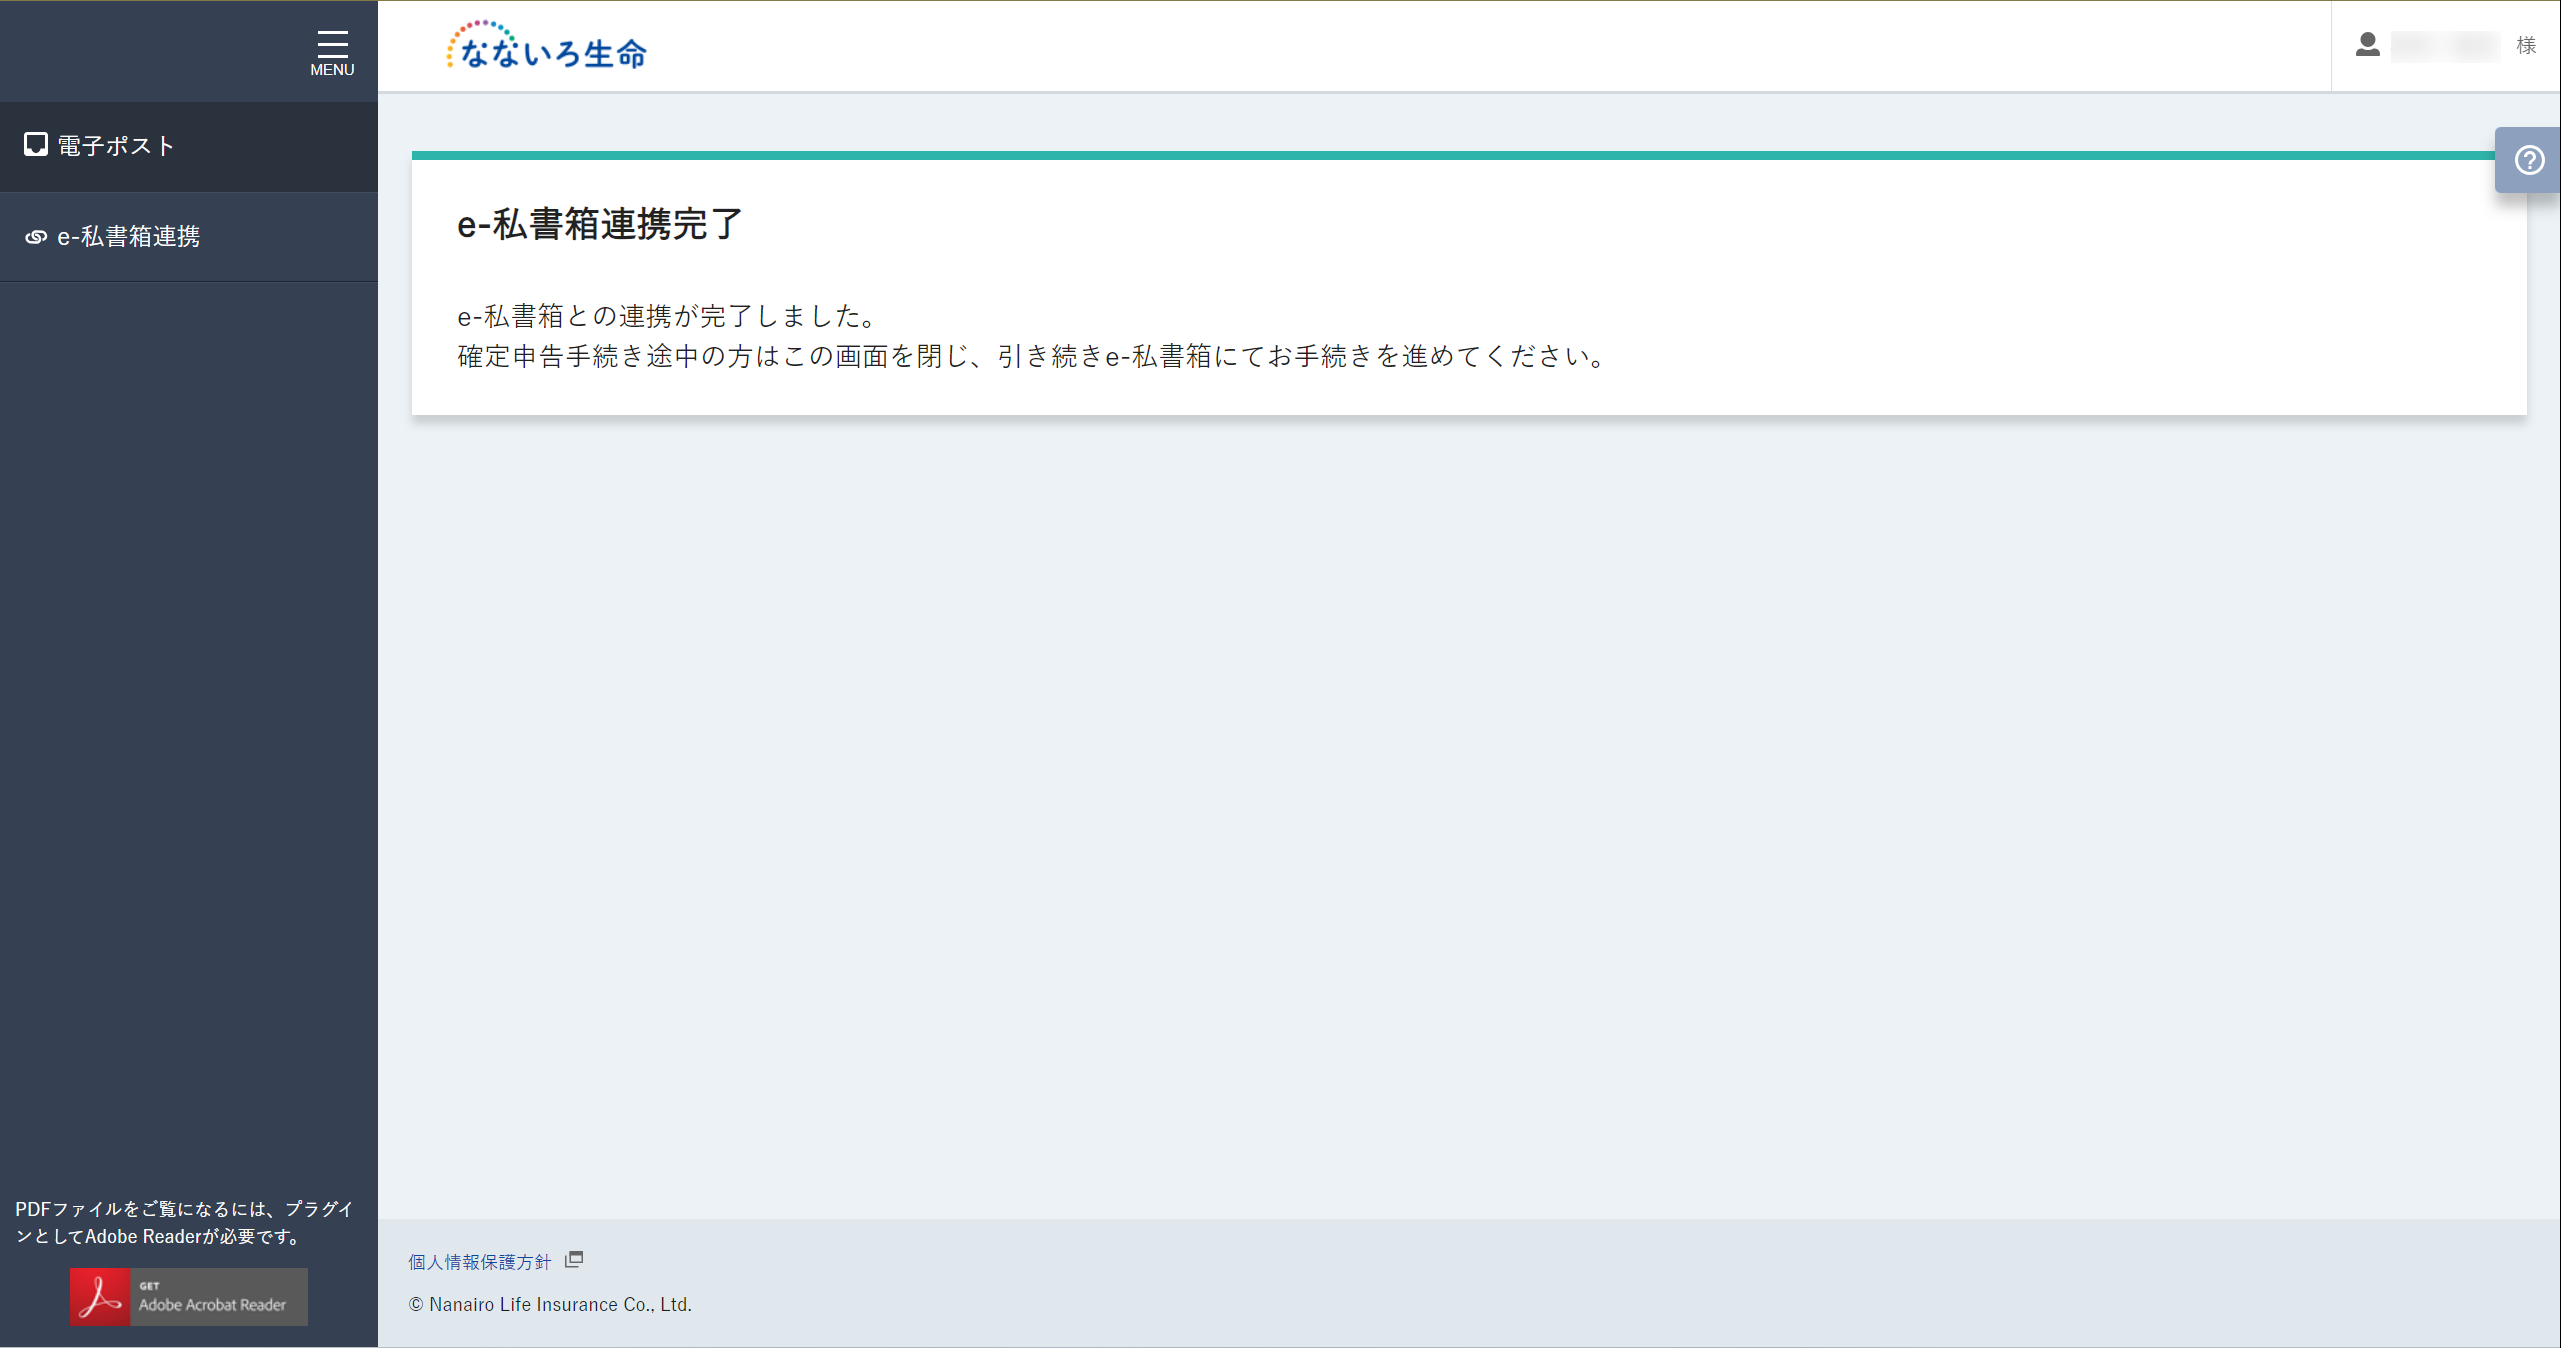Click the GET Adobe Acrobat Reader banner
Image resolution: width=2561 pixels, height=1348 pixels.
(x=188, y=1296)
